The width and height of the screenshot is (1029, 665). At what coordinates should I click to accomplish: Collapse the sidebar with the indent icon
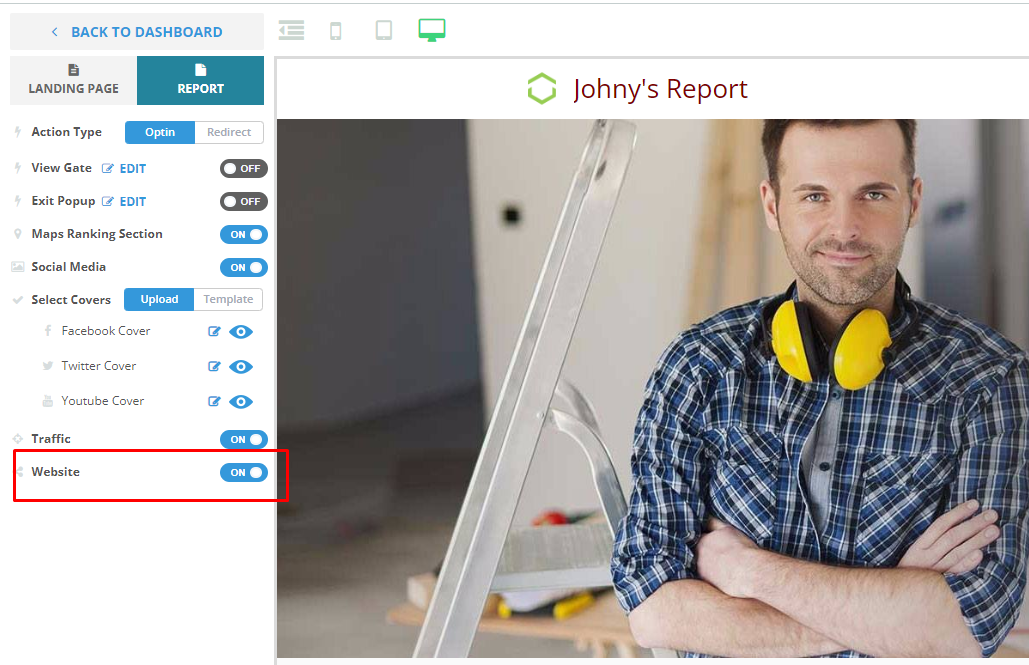click(x=291, y=31)
